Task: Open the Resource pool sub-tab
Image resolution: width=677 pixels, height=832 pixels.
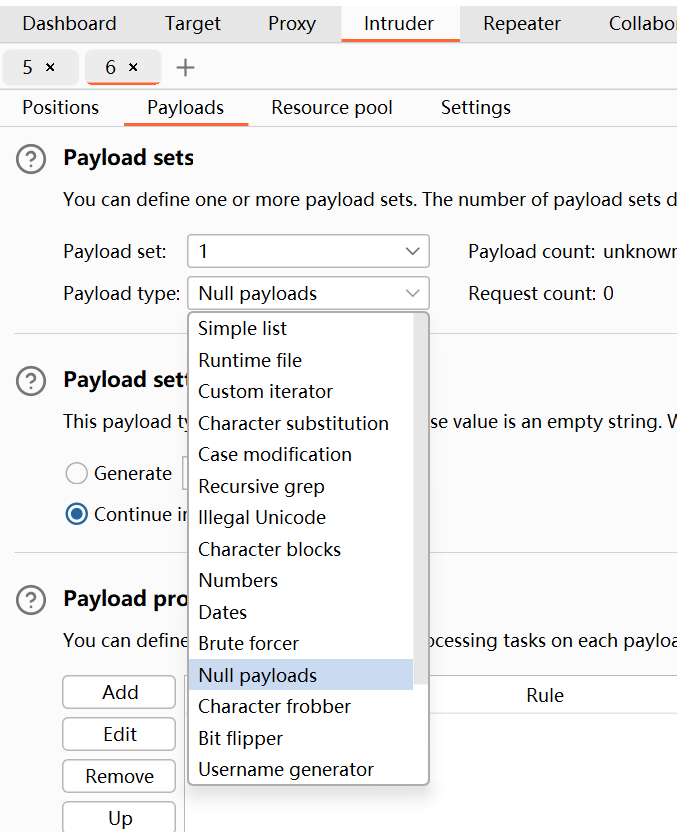Action: (332, 108)
